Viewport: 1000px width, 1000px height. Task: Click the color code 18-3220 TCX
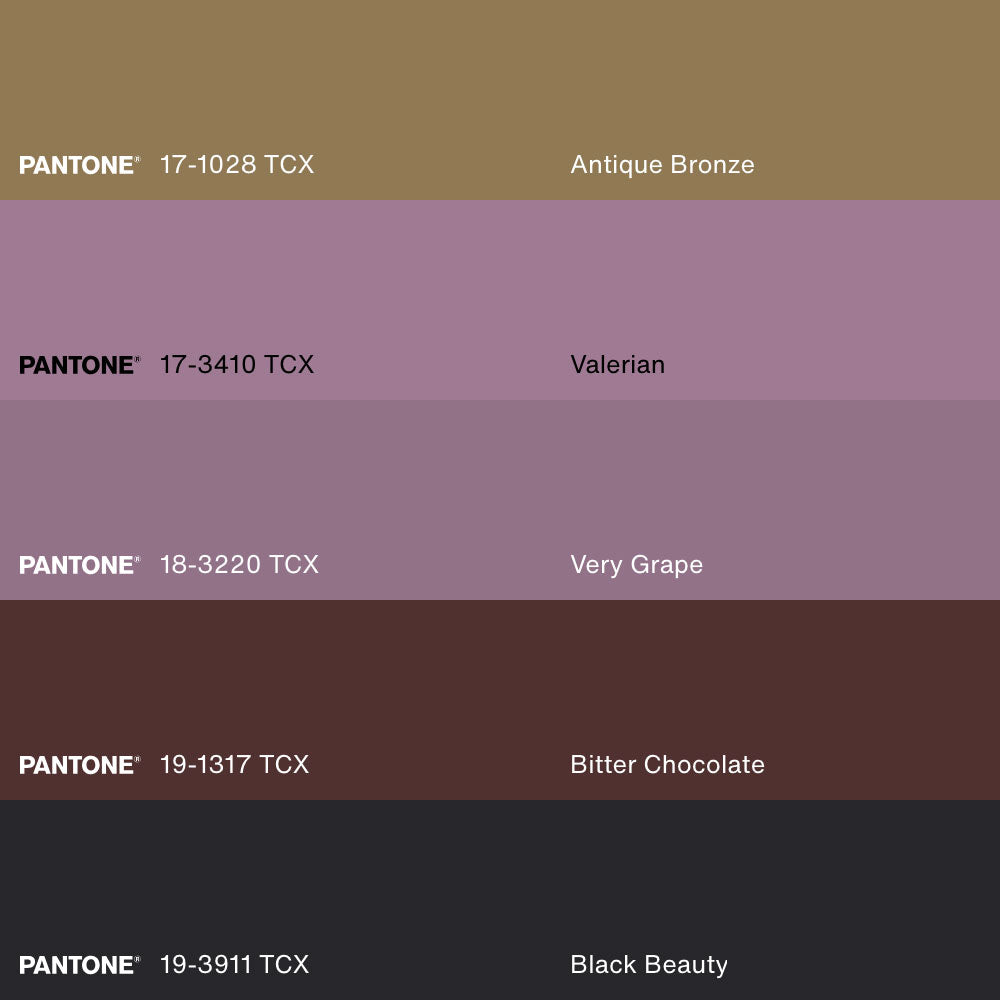tap(239, 564)
